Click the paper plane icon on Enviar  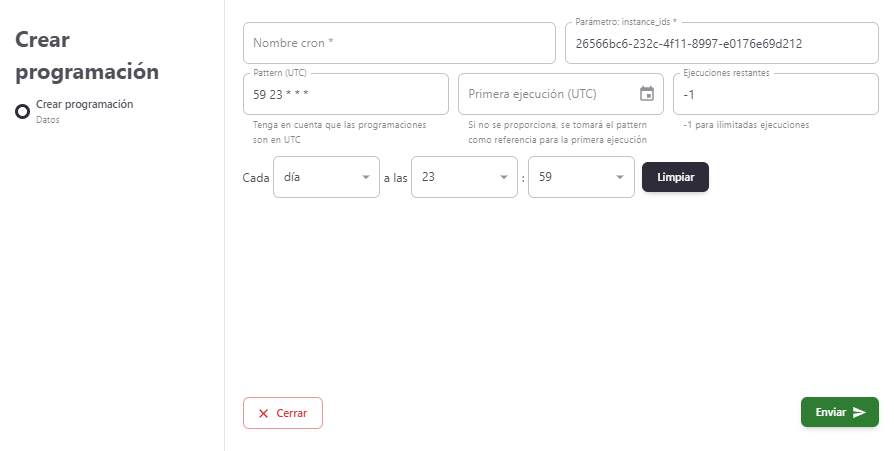coord(859,412)
